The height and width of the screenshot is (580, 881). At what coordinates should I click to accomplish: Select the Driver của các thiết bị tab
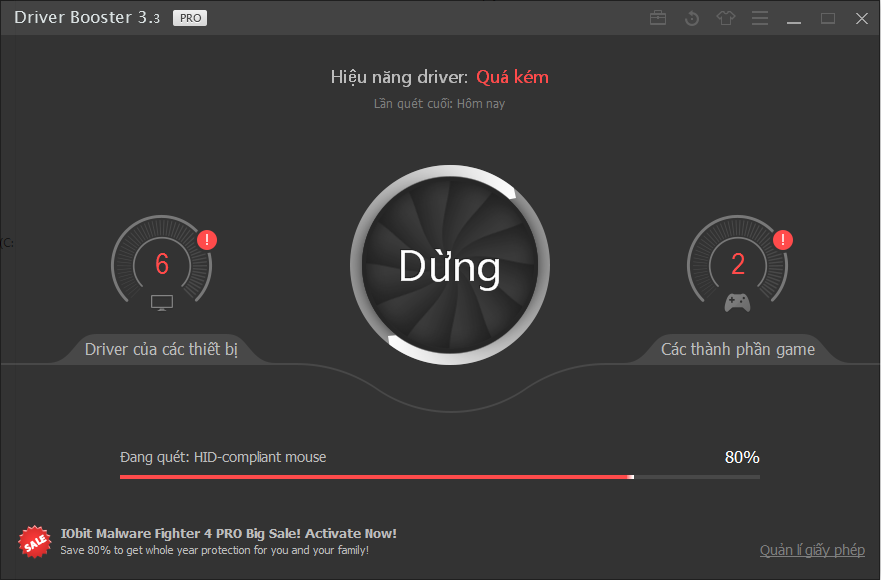tap(161, 349)
